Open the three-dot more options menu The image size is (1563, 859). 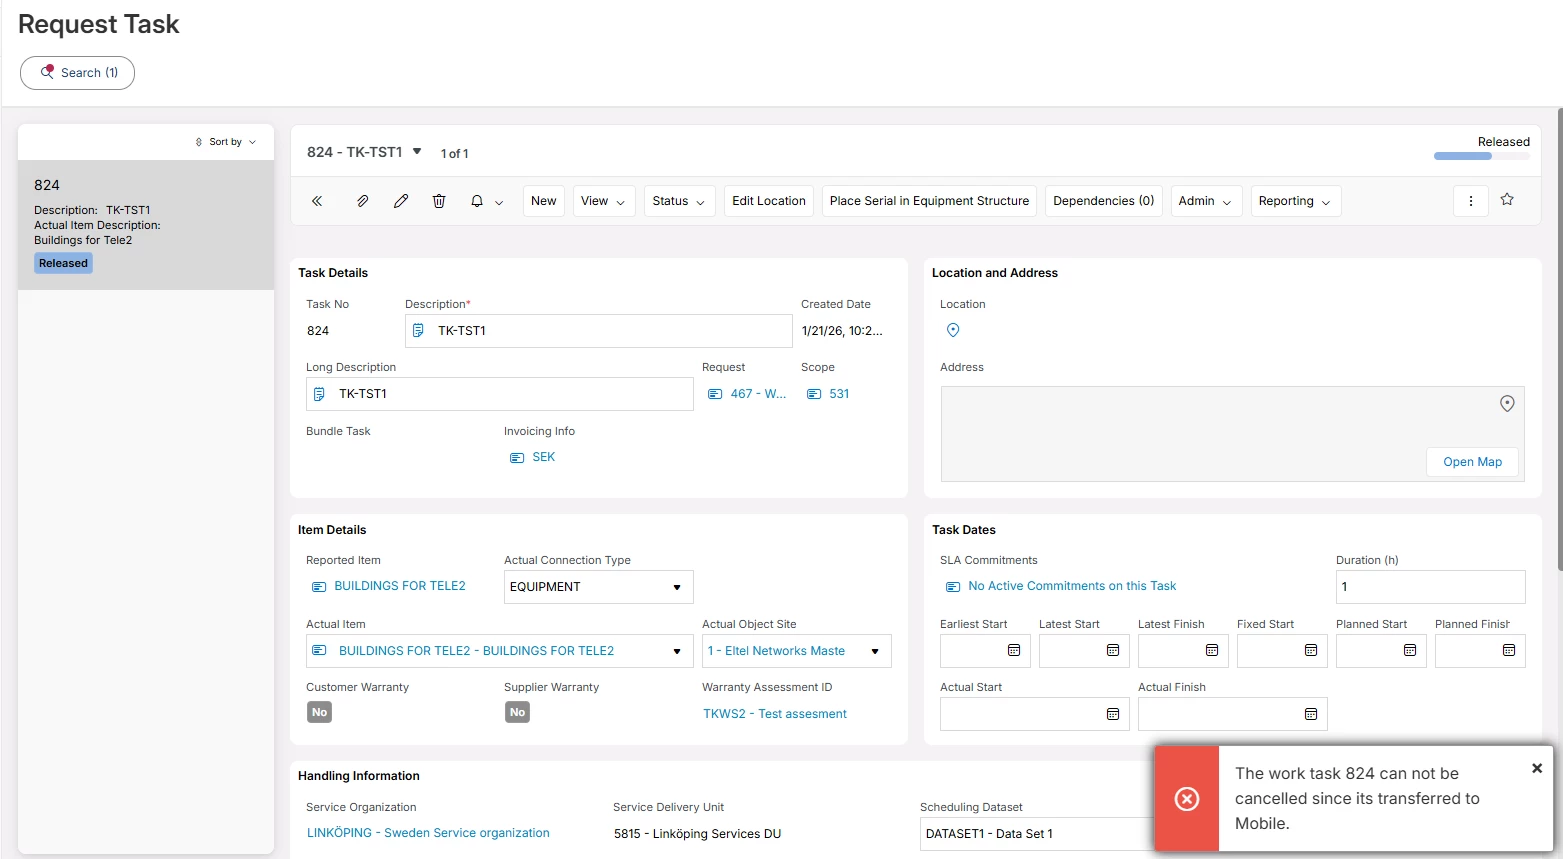[1470, 201]
